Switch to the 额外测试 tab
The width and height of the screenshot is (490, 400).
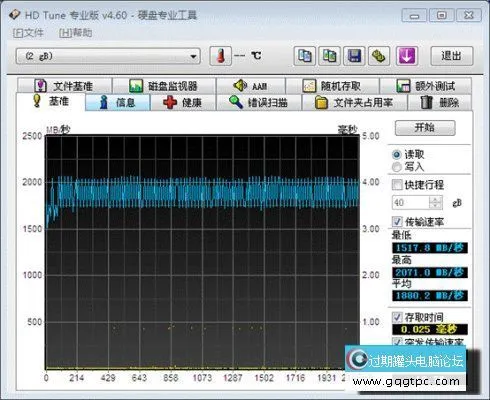coord(426,86)
